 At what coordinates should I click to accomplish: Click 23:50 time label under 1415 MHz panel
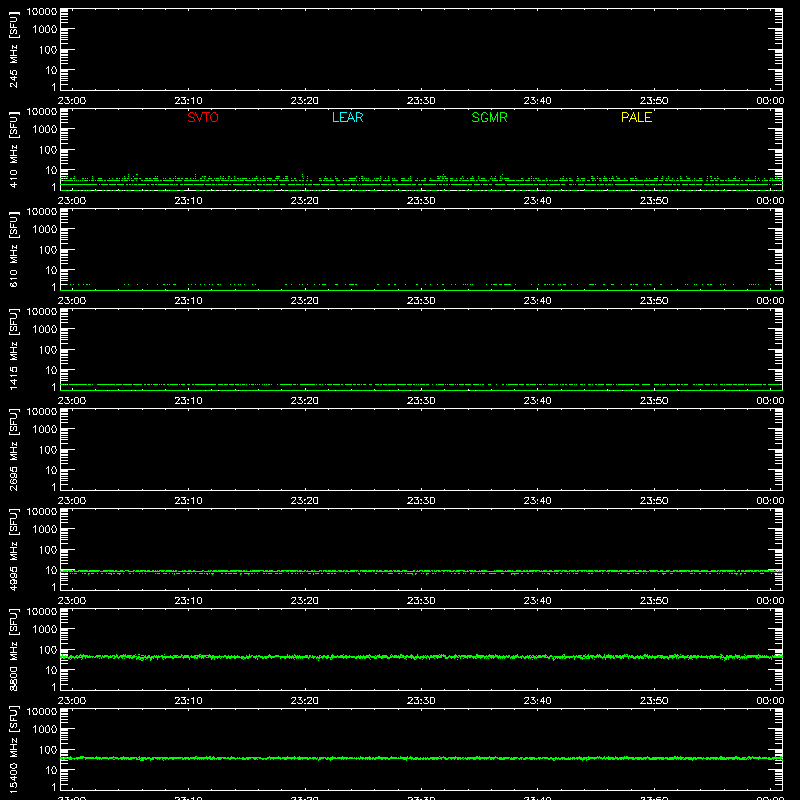pyautogui.click(x=654, y=401)
